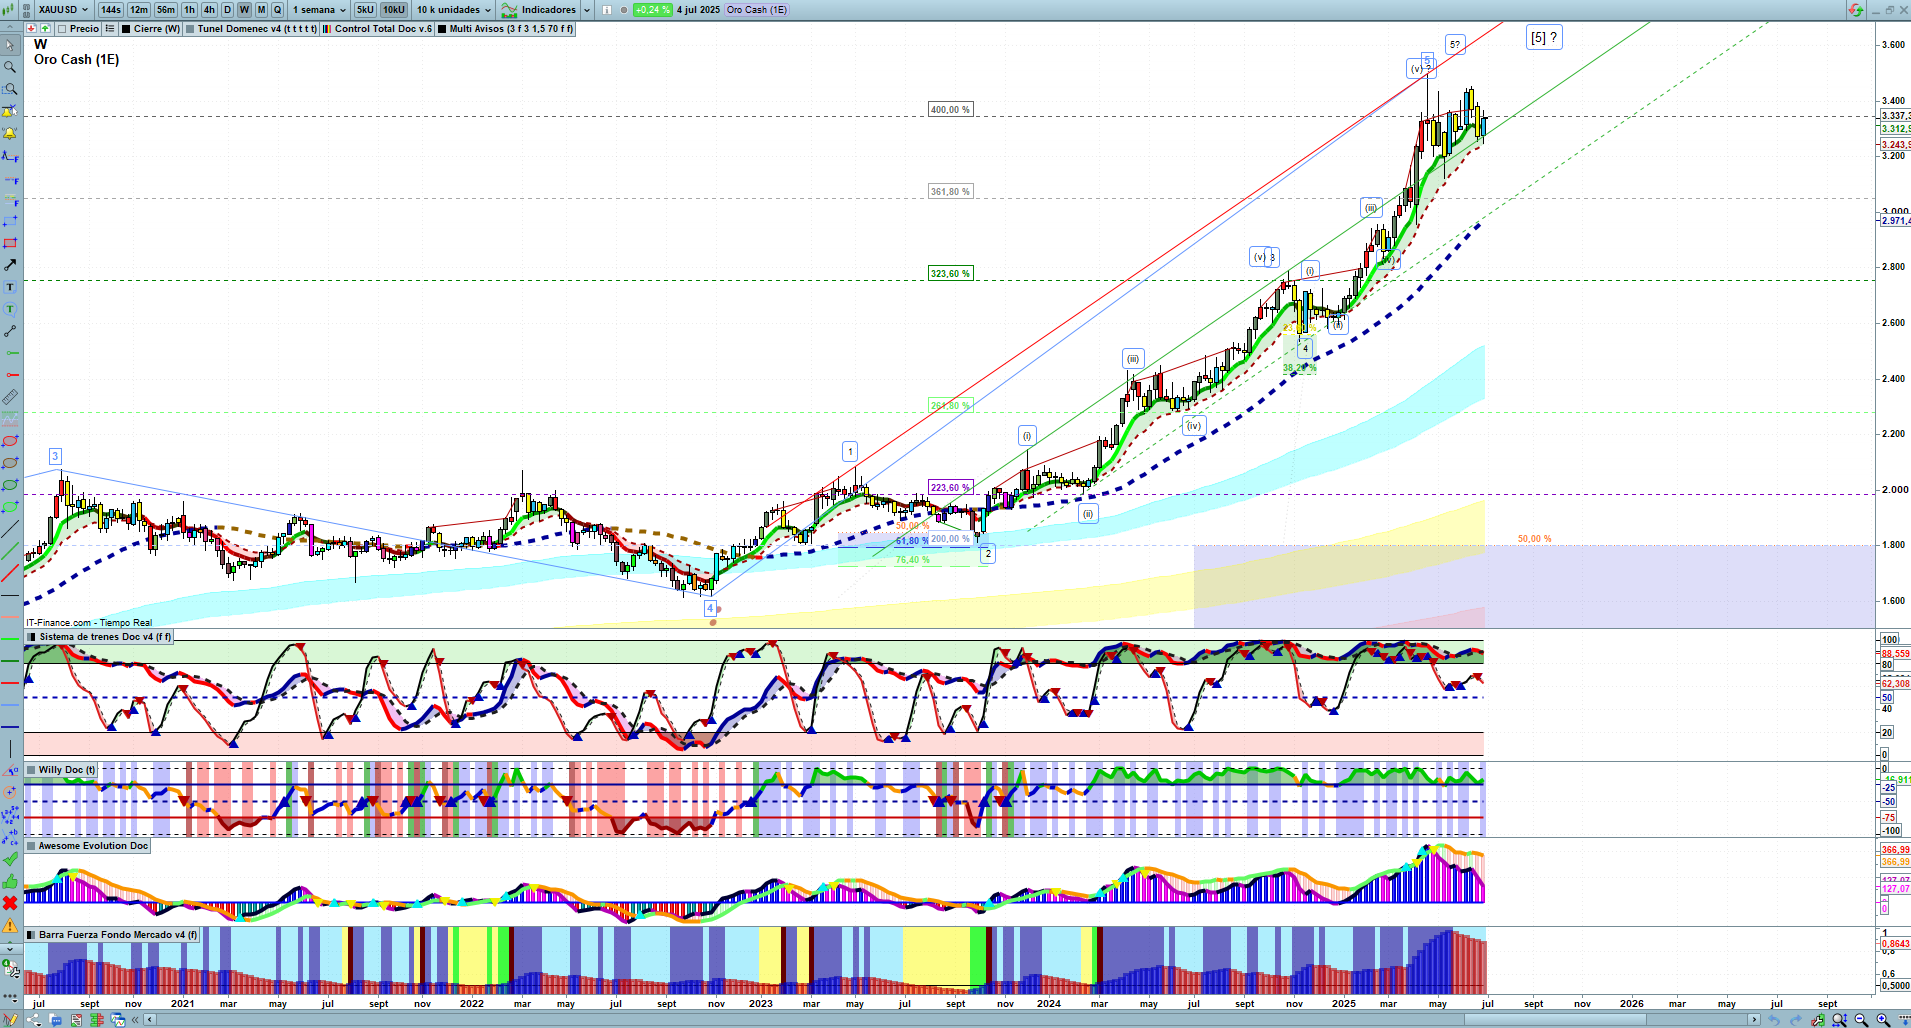The height and width of the screenshot is (1028, 1911).
Task: Click the red X delete icon
Action: click(10, 903)
